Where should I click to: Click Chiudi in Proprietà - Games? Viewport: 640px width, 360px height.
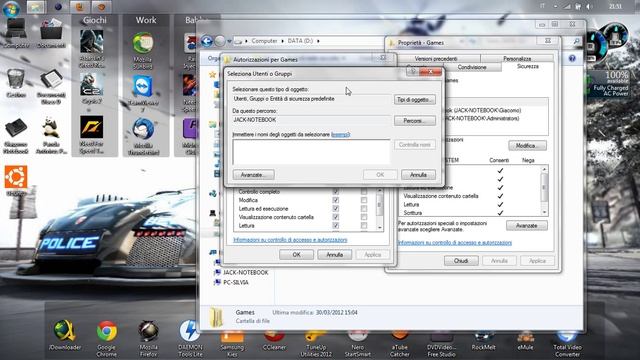[x=461, y=260]
